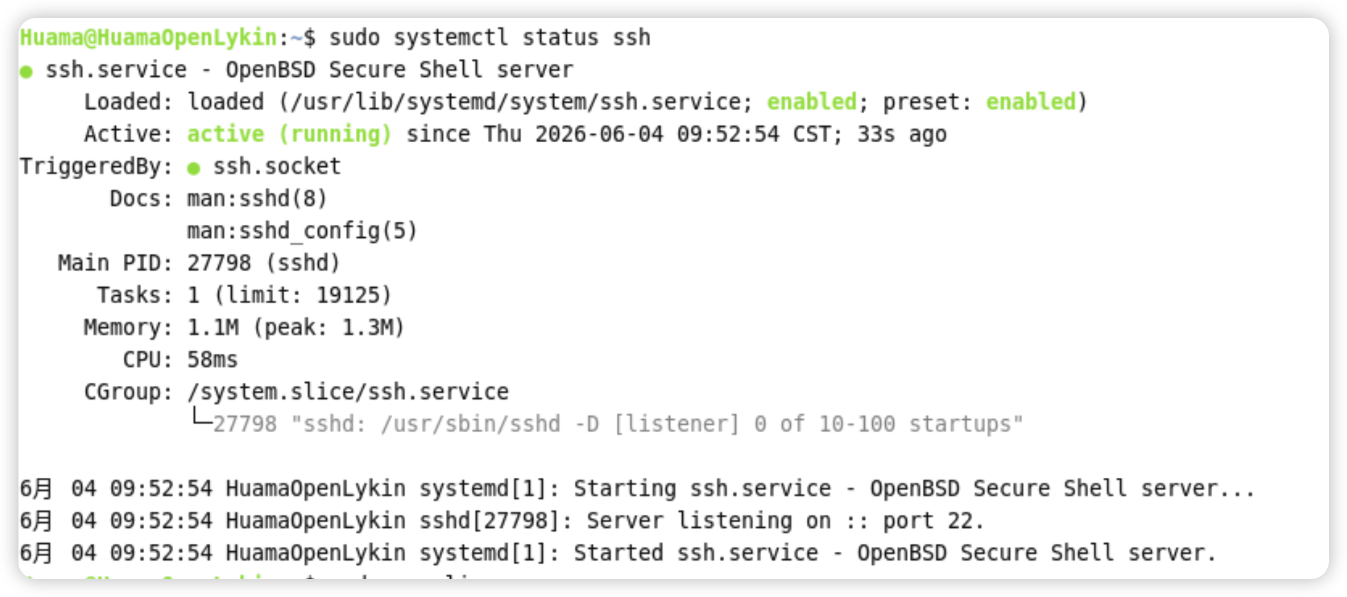This screenshot has height=597, width=1347.
Task: Click the 'Server listening on :: port 22' line
Action: tap(503, 520)
